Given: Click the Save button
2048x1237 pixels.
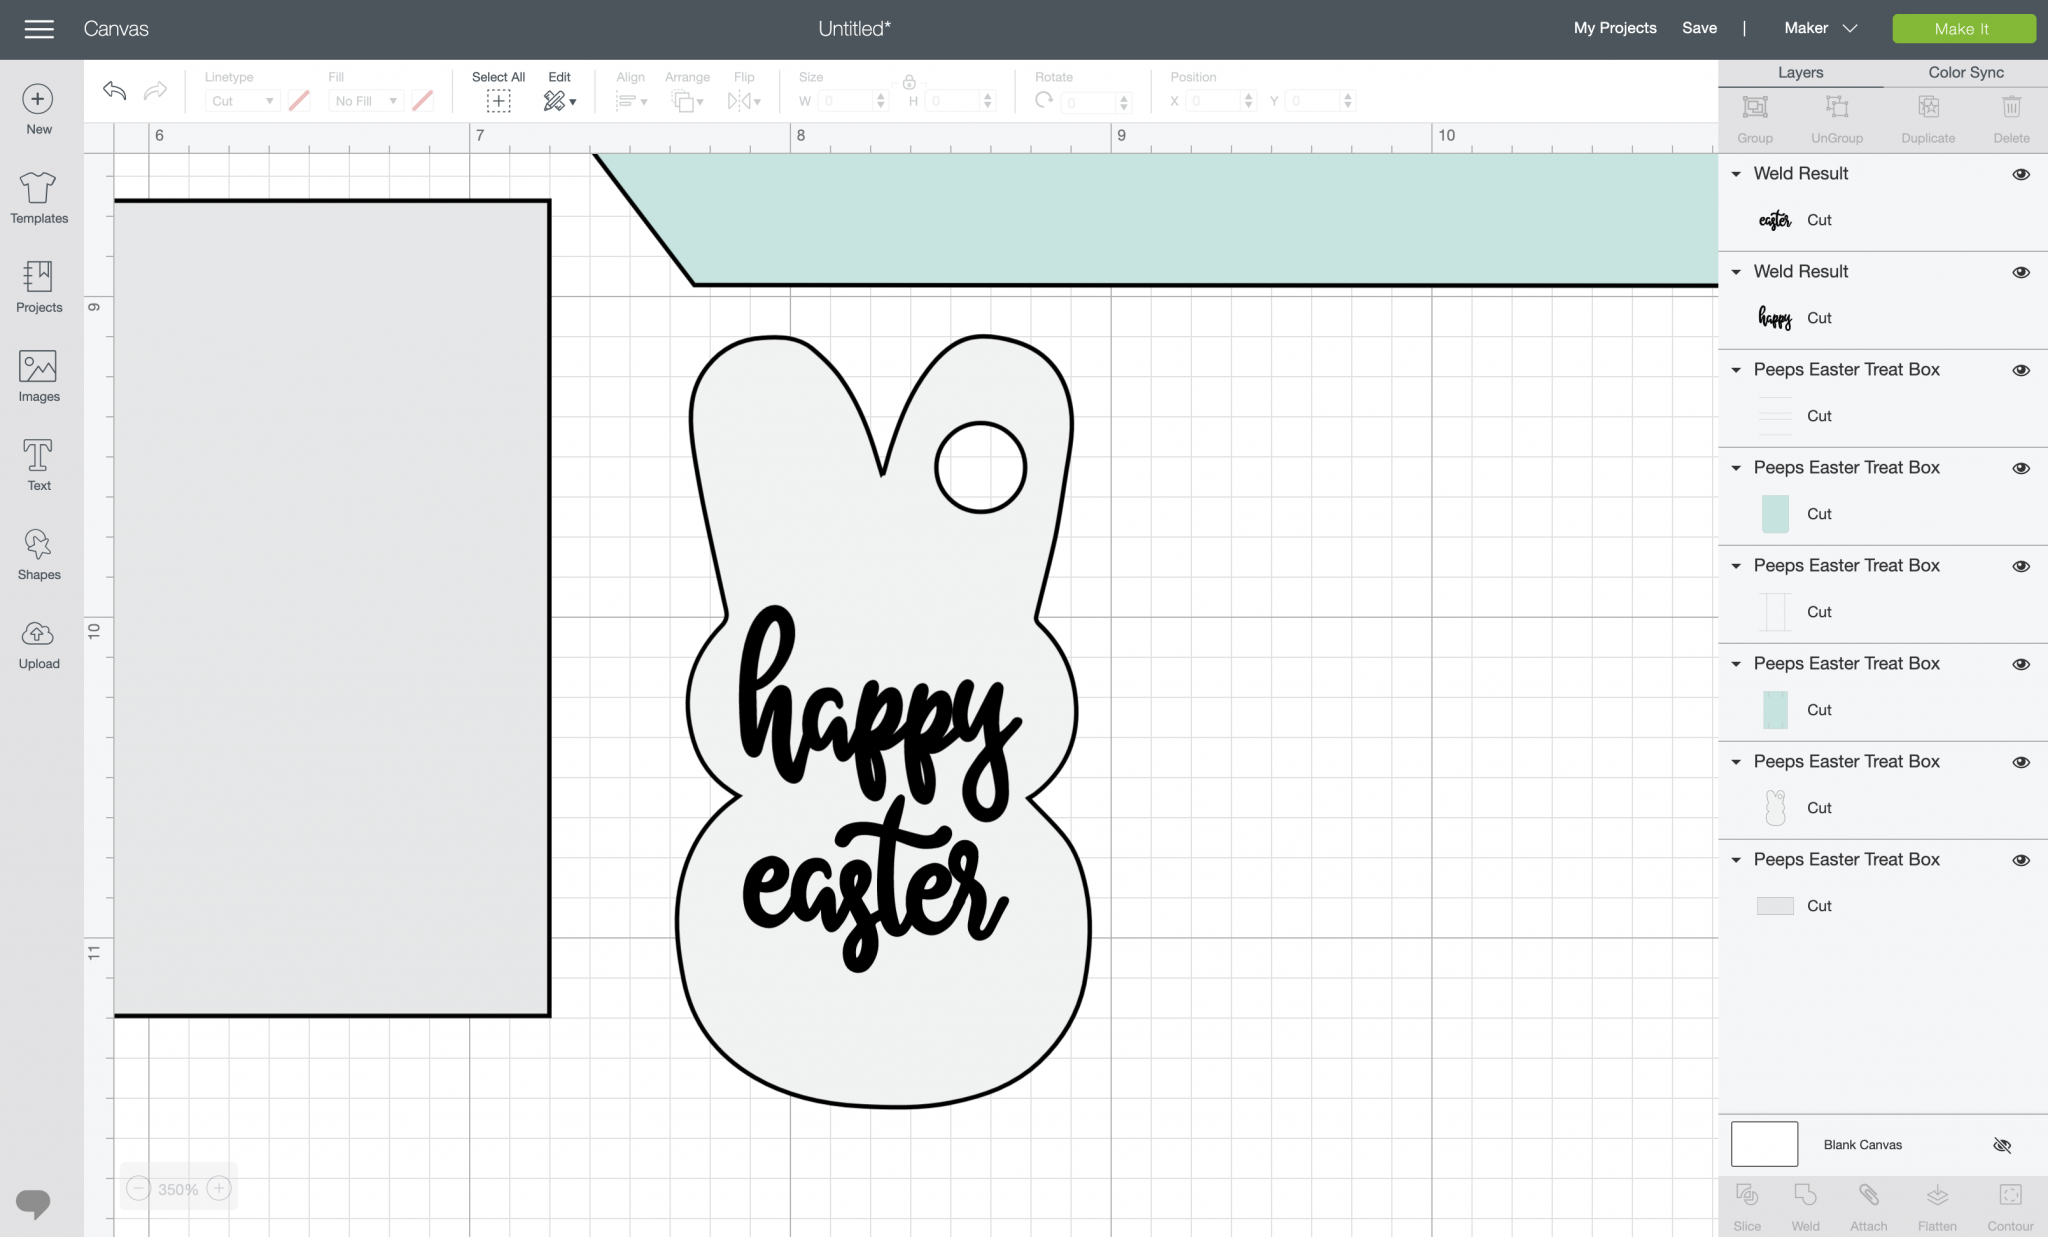Looking at the screenshot, I should click(1699, 28).
